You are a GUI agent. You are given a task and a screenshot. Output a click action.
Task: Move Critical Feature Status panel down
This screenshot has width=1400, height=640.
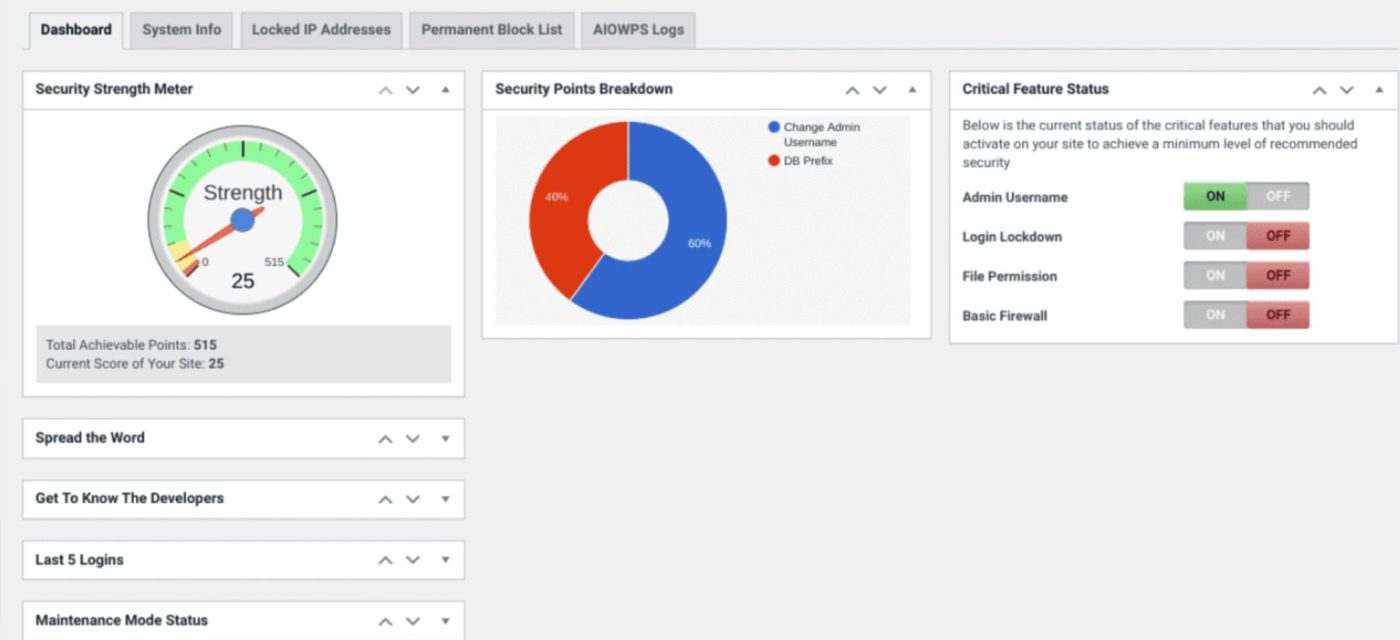click(x=1347, y=90)
